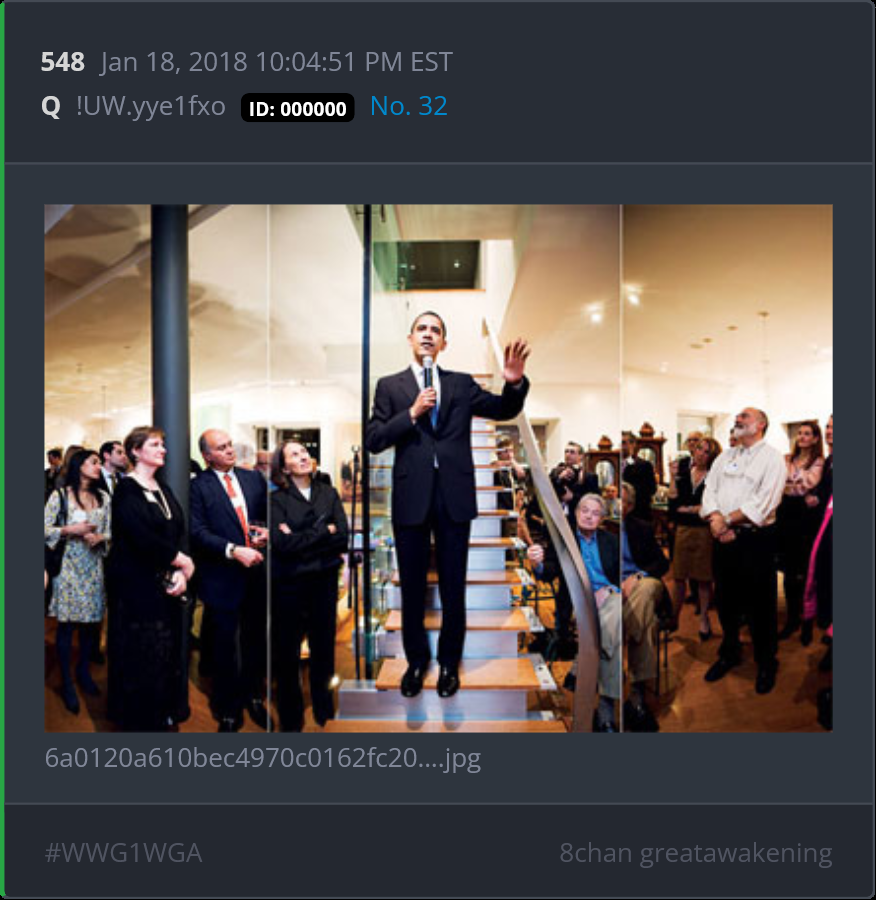
Task: Select post number 548
Action: tap(63, 62)
